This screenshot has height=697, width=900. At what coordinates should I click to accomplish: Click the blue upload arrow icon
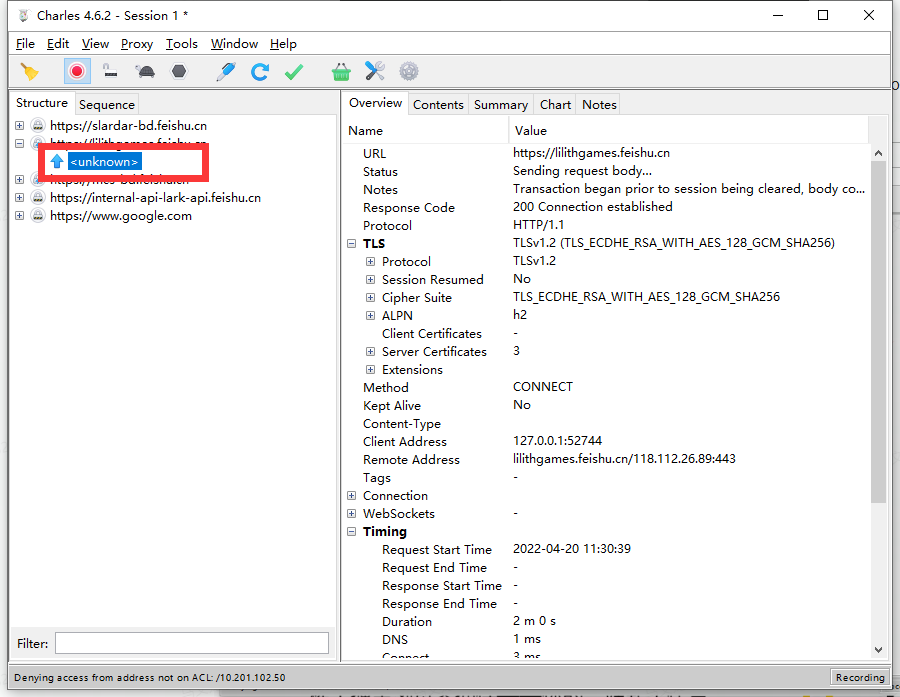pos(57,161)
